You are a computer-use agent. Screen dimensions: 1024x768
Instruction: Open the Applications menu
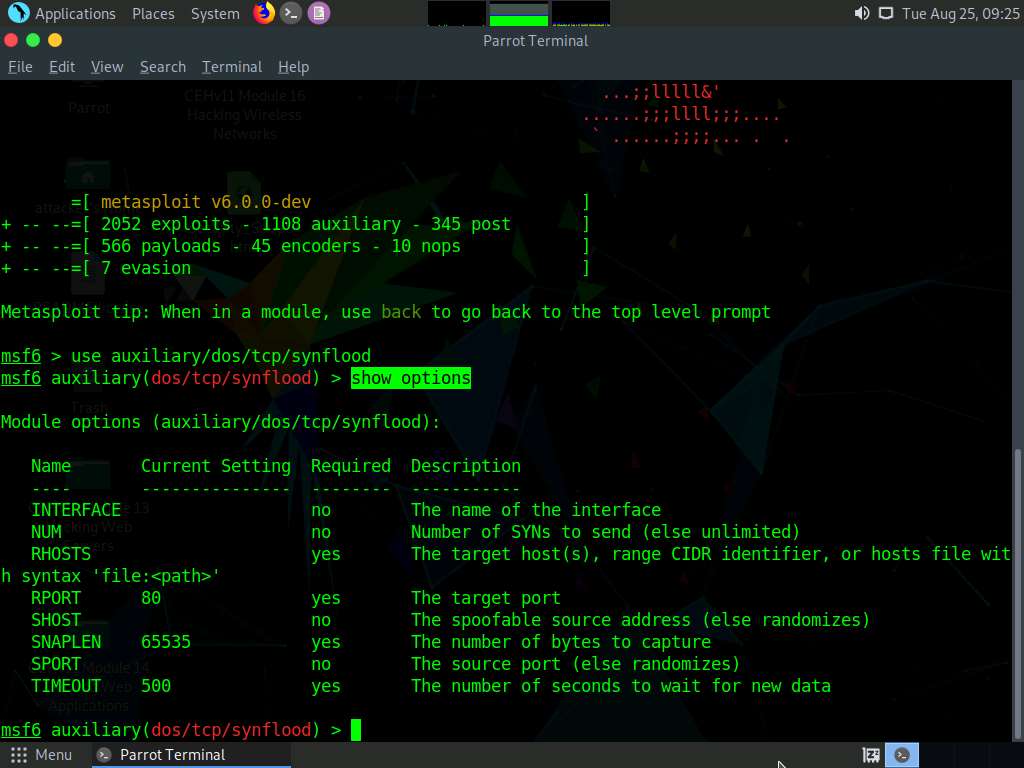[x=75, y=14]
